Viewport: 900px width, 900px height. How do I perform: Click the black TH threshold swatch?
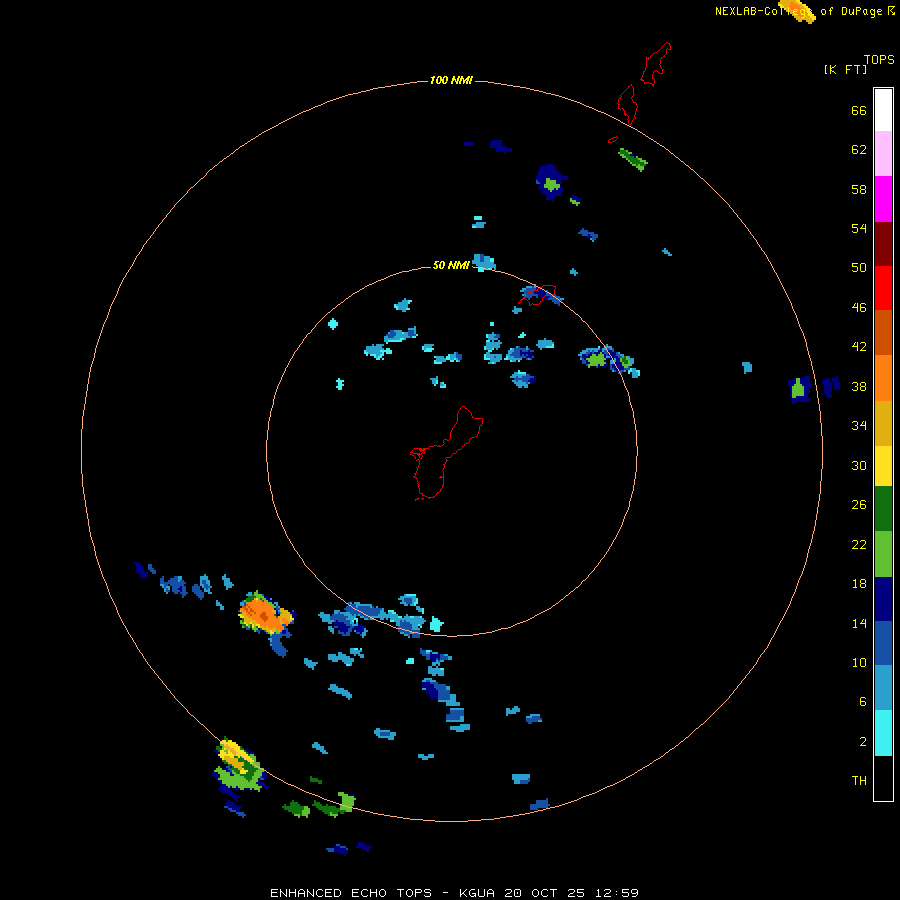point(883,778)
